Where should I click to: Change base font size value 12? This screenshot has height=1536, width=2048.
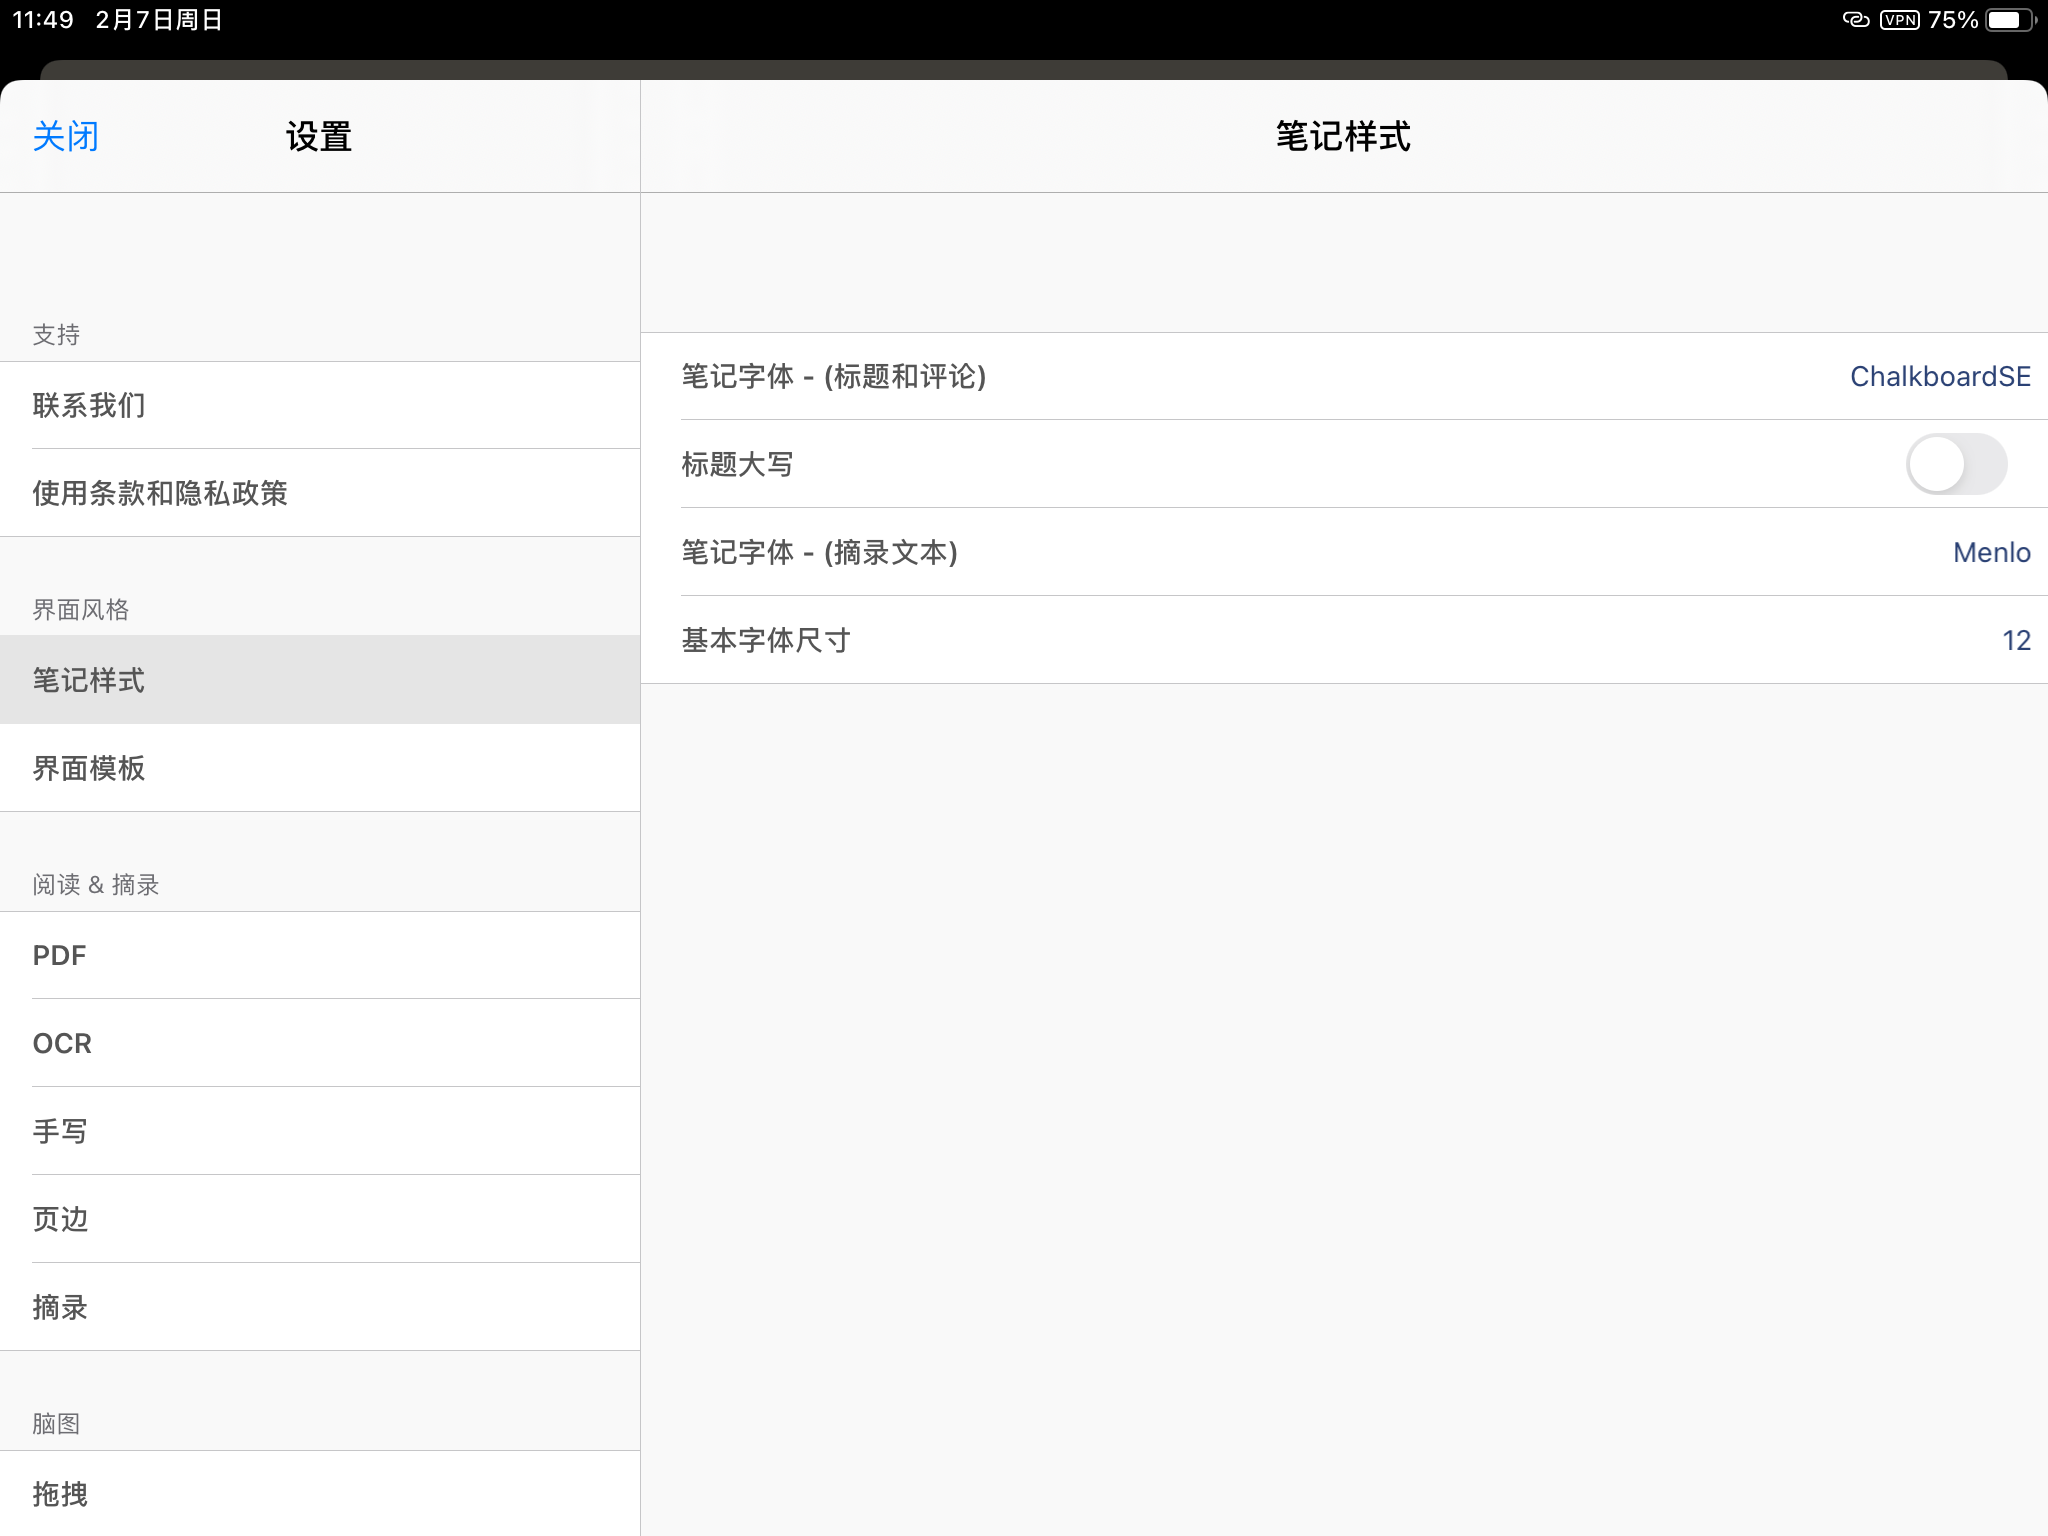pyautogui.click(x=2015, y=641)
